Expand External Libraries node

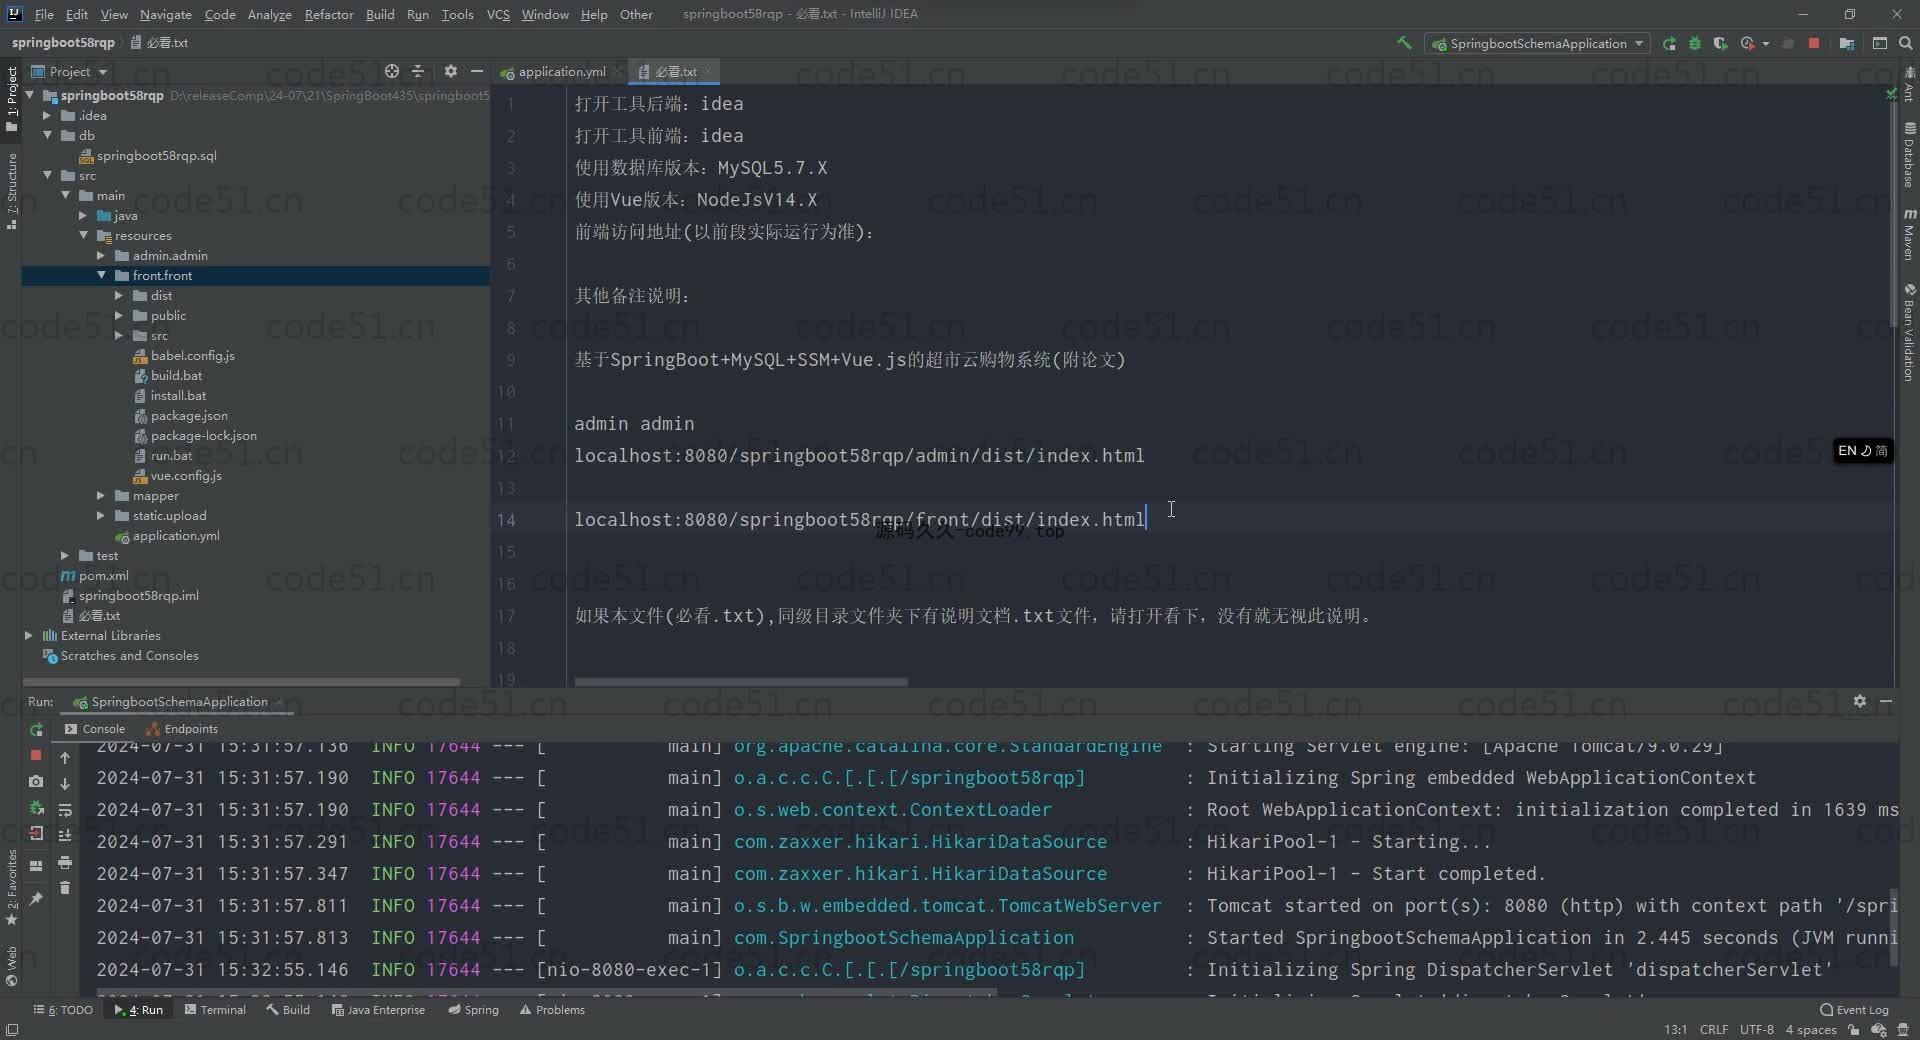29,635
